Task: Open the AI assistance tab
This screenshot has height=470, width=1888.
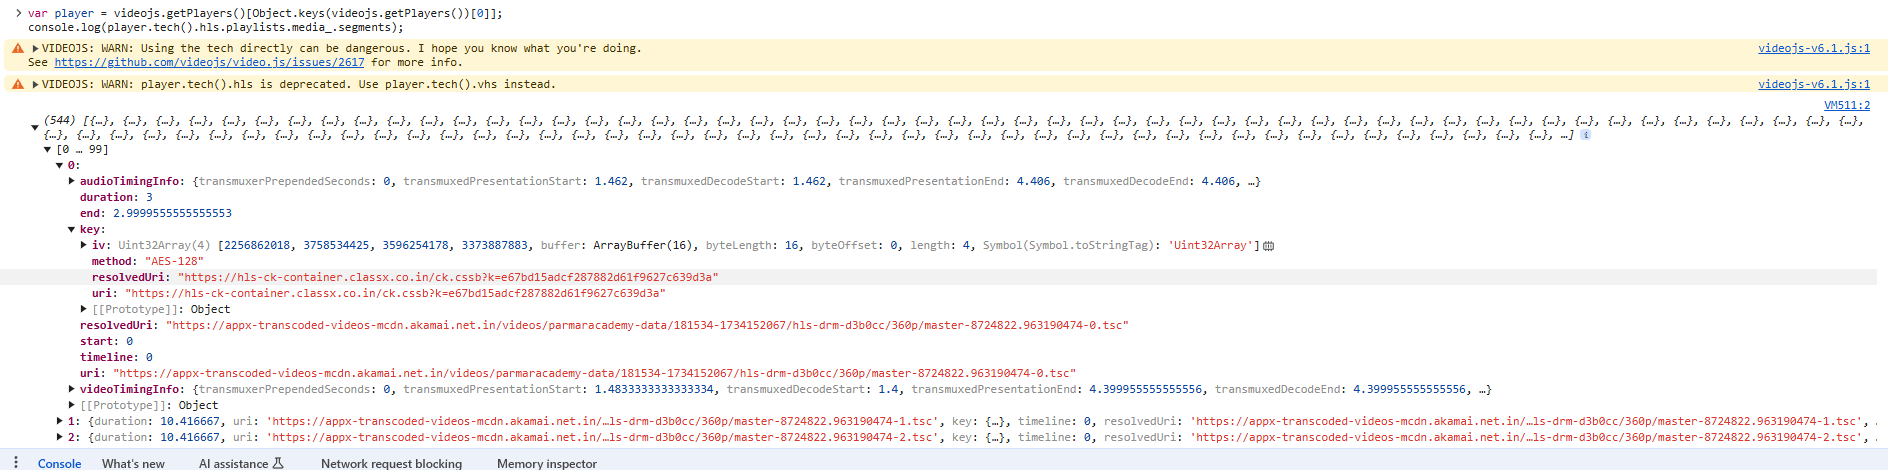Action: pyautogui.click(x=240, y=463)
